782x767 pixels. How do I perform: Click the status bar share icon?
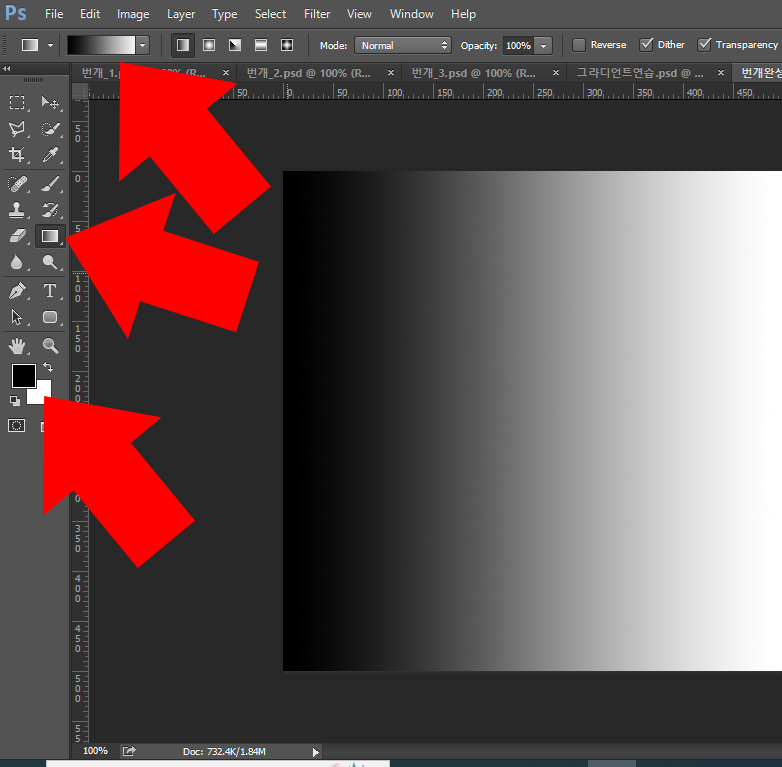[129, 751]
